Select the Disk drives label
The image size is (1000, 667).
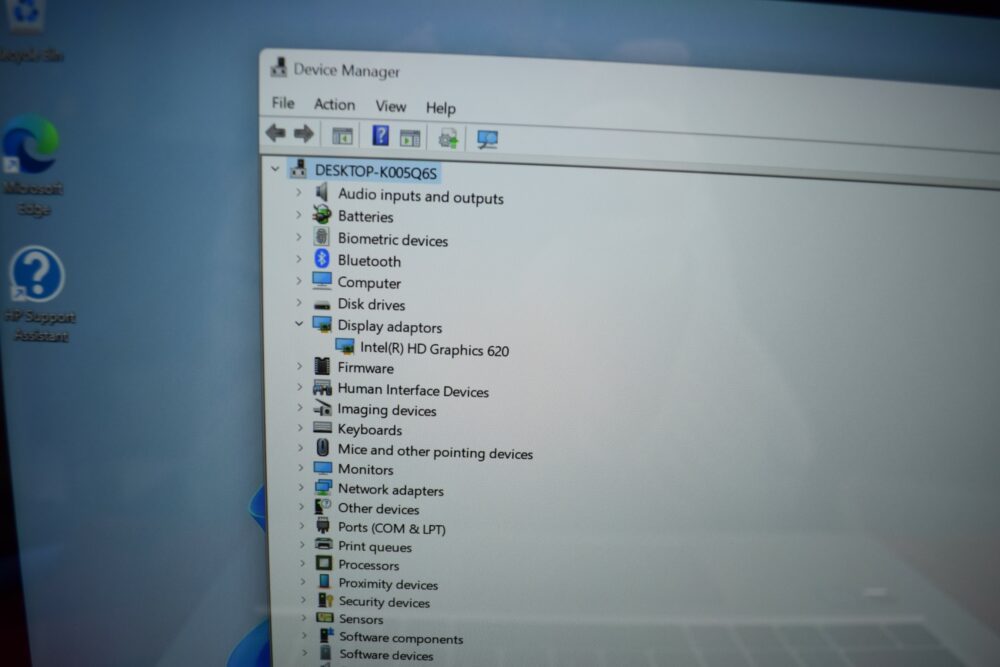371,305
